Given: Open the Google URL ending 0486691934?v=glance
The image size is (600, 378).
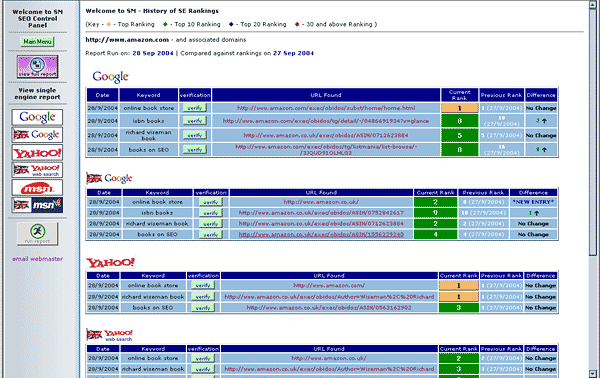Looking at the screenshot, I should [326, 121].
